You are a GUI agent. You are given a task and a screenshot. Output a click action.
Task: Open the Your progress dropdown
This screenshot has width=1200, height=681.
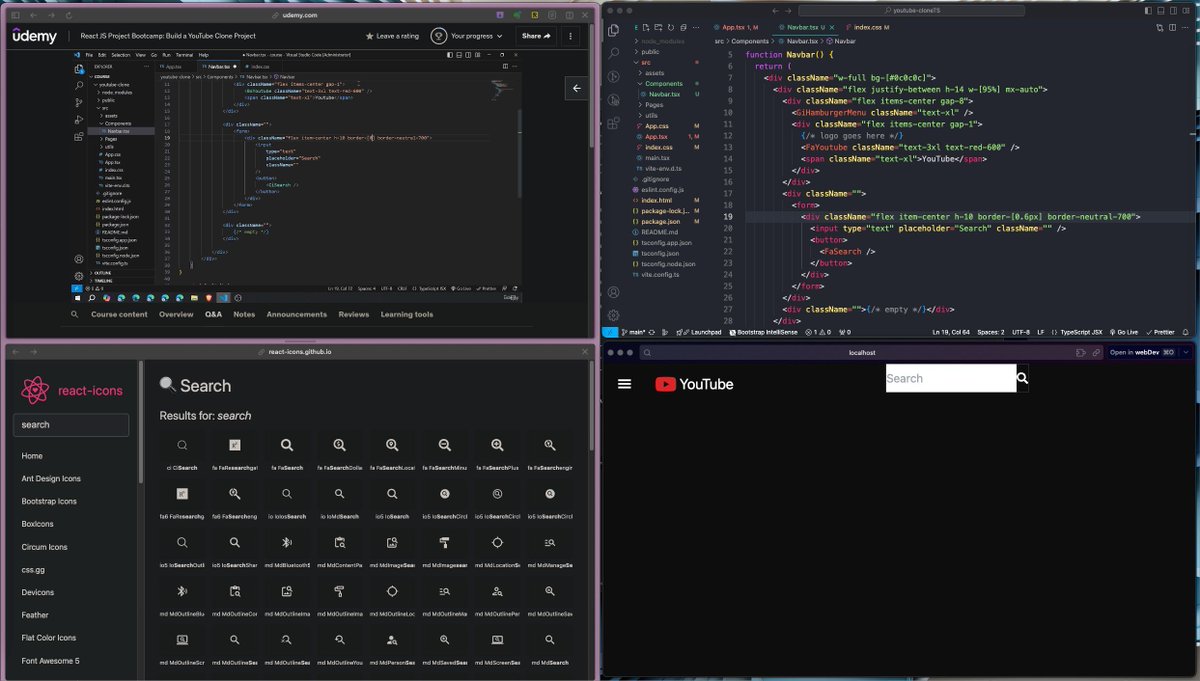(468, 36)
